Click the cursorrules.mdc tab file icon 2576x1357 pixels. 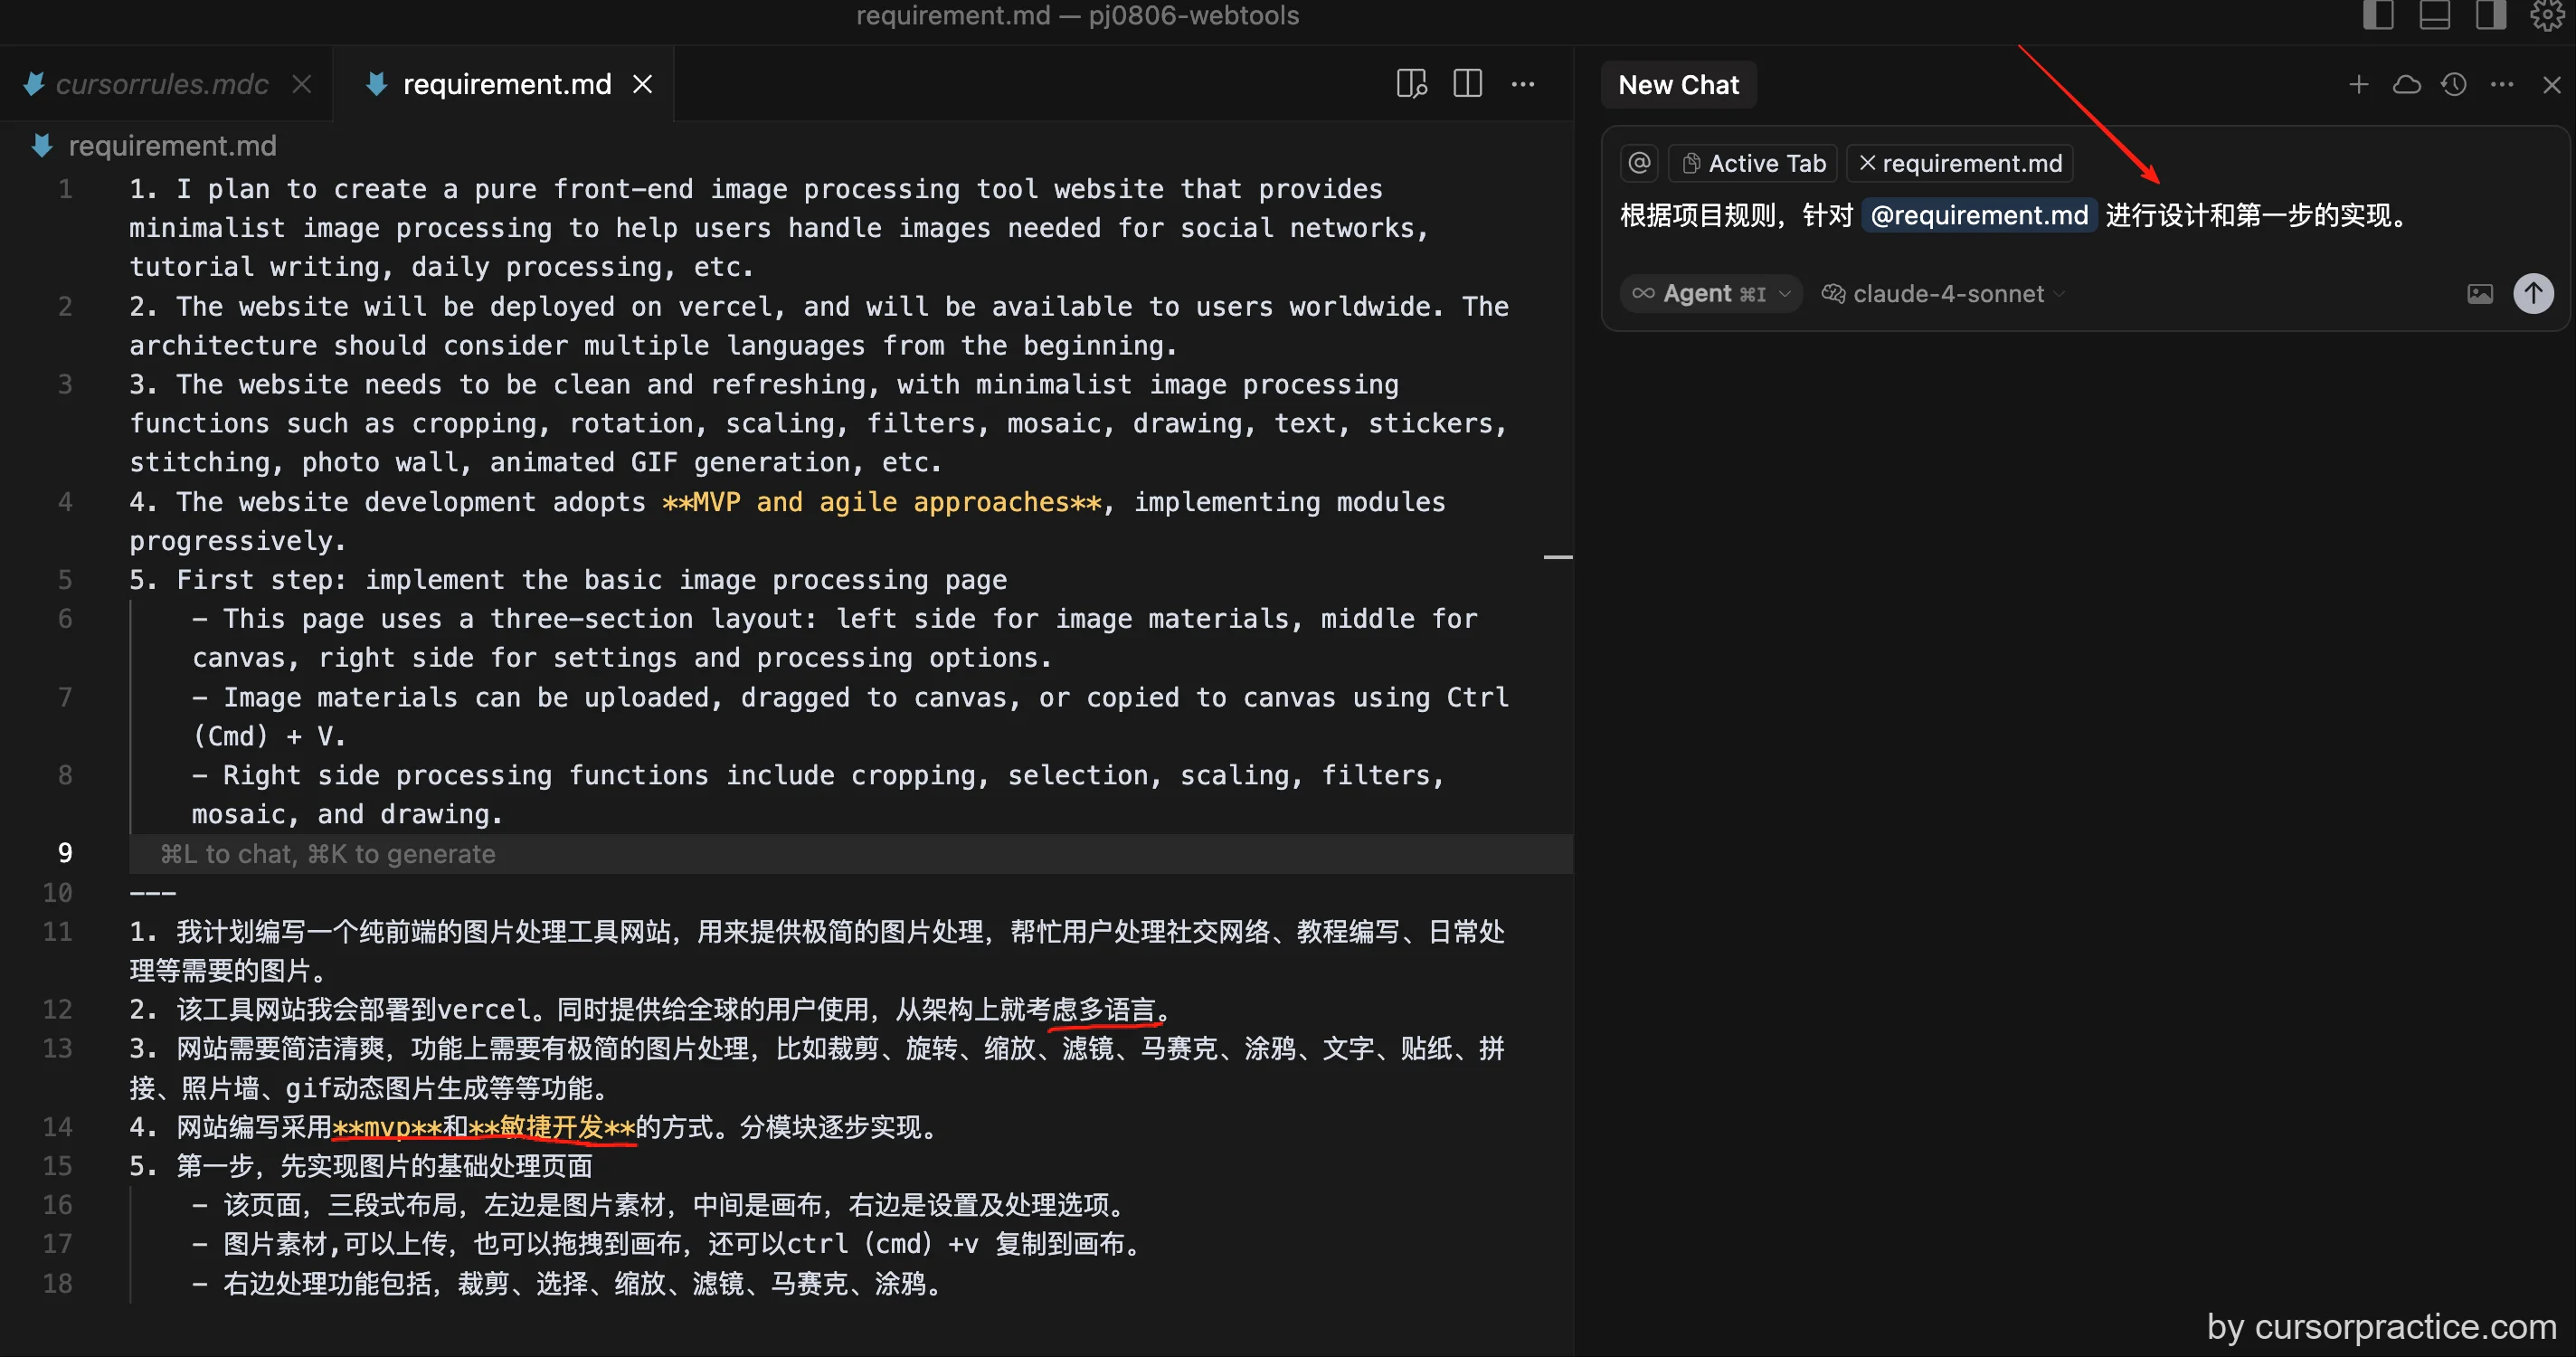coord(34,84)
